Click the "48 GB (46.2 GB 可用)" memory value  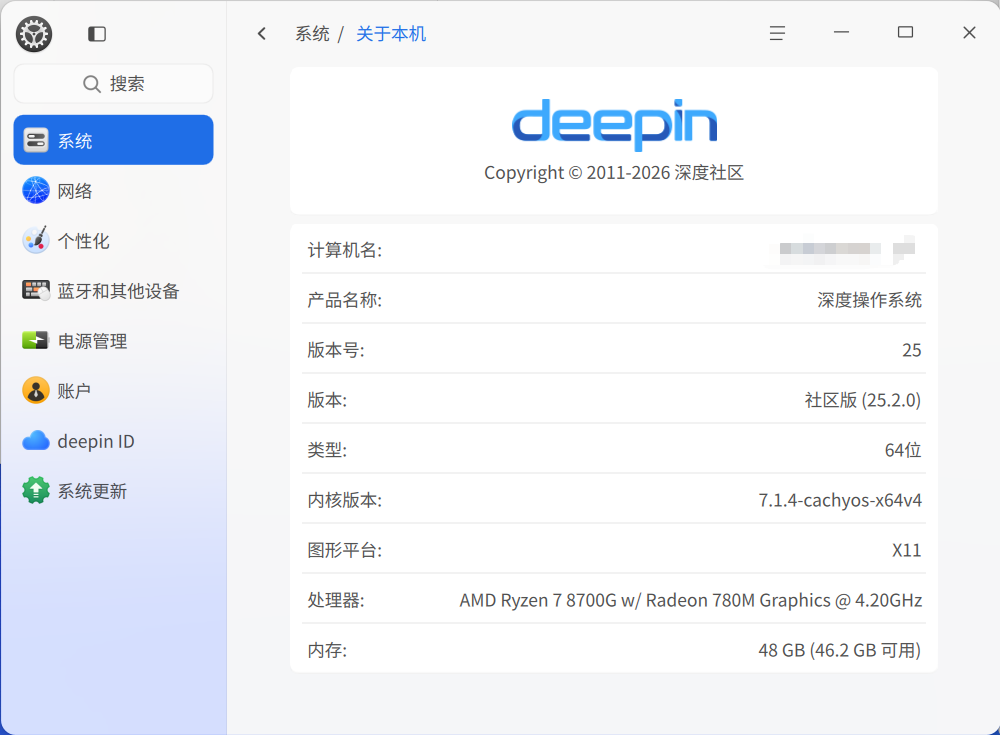point(840,650)
